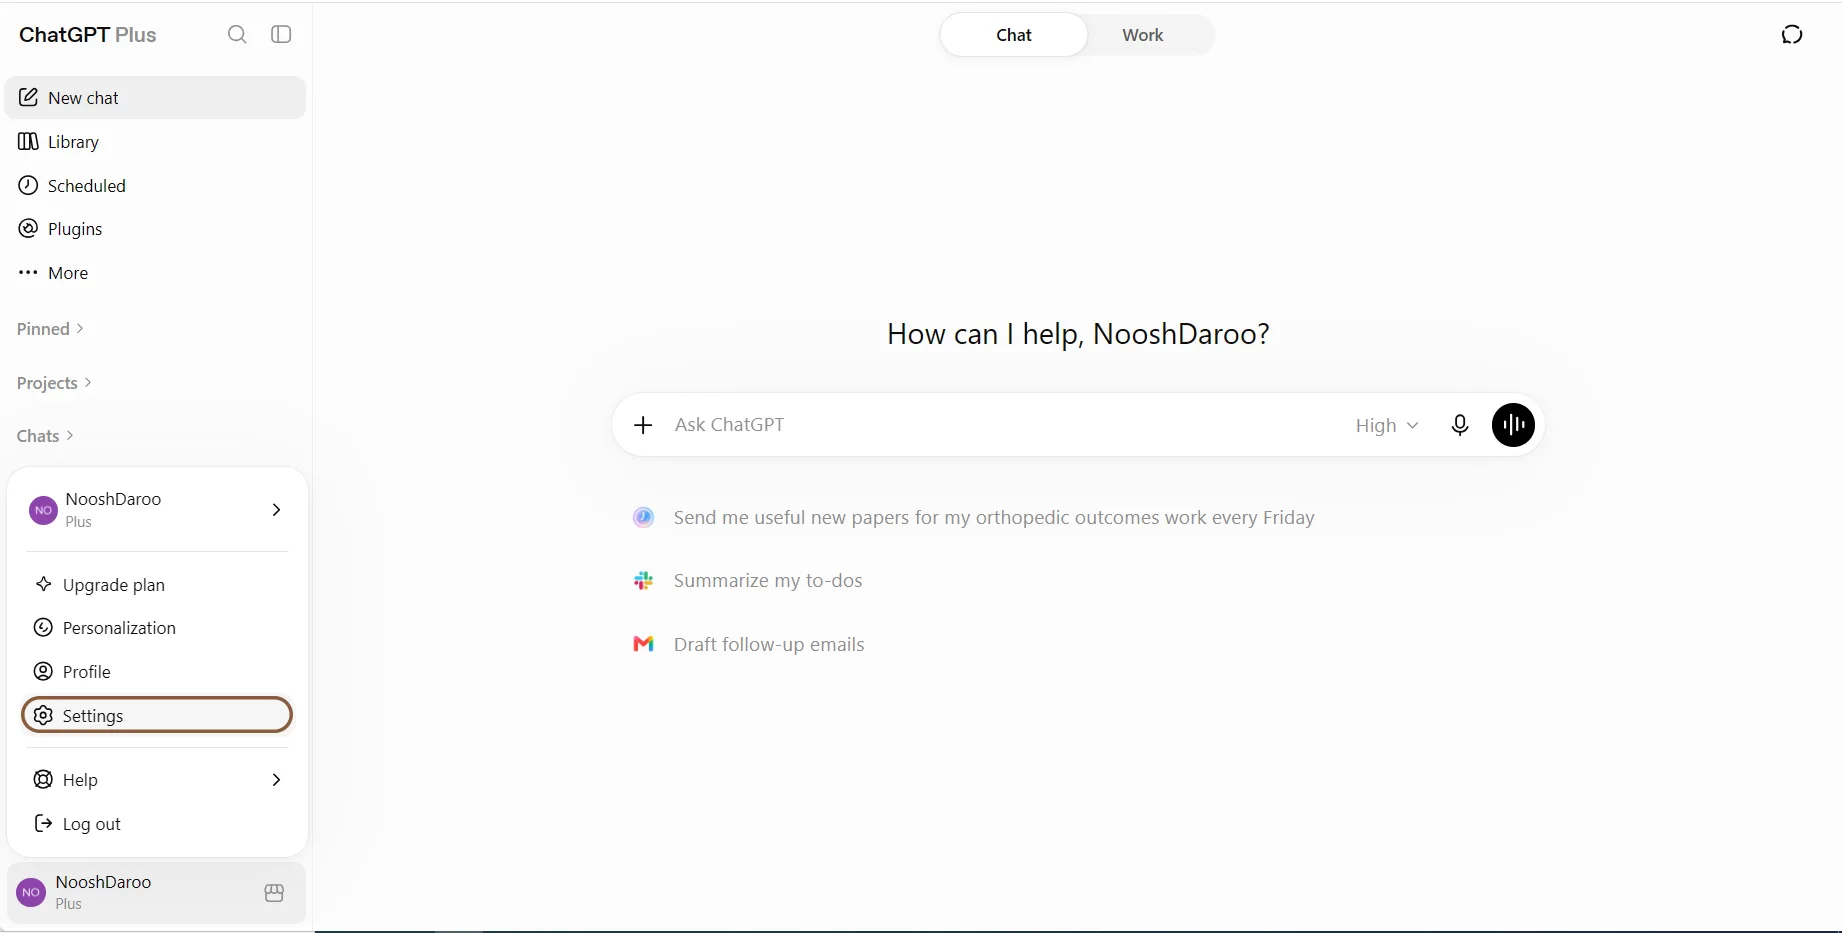1842x933 pixels.
Task: Select Upgrade plan from the account menu
Action: pyautogui.click(x=157, y=585)
